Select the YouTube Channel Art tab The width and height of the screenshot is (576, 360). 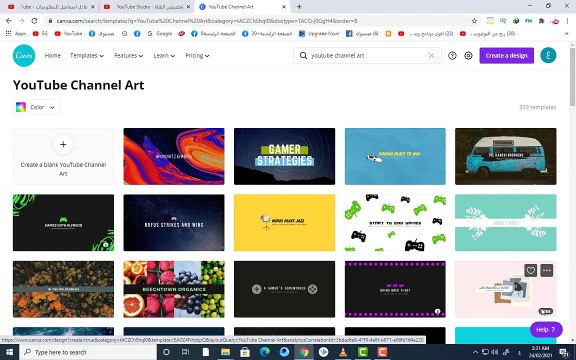click(x=242, y=7)
